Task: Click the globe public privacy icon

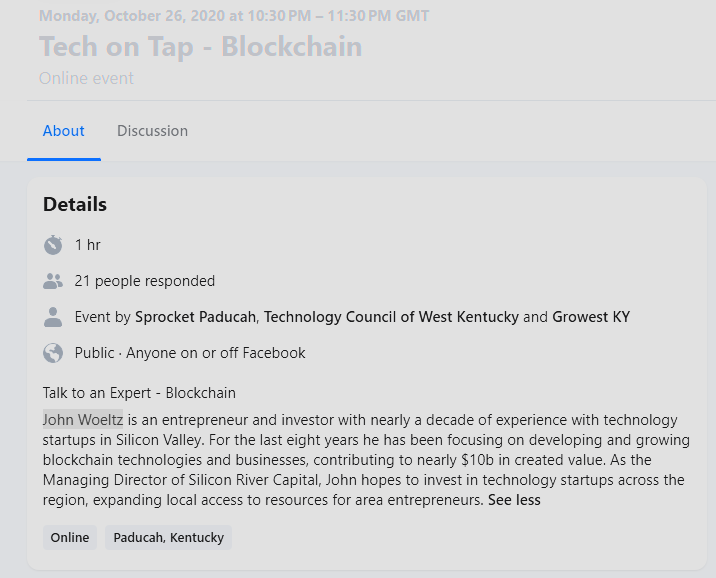Action: [53, 353]
